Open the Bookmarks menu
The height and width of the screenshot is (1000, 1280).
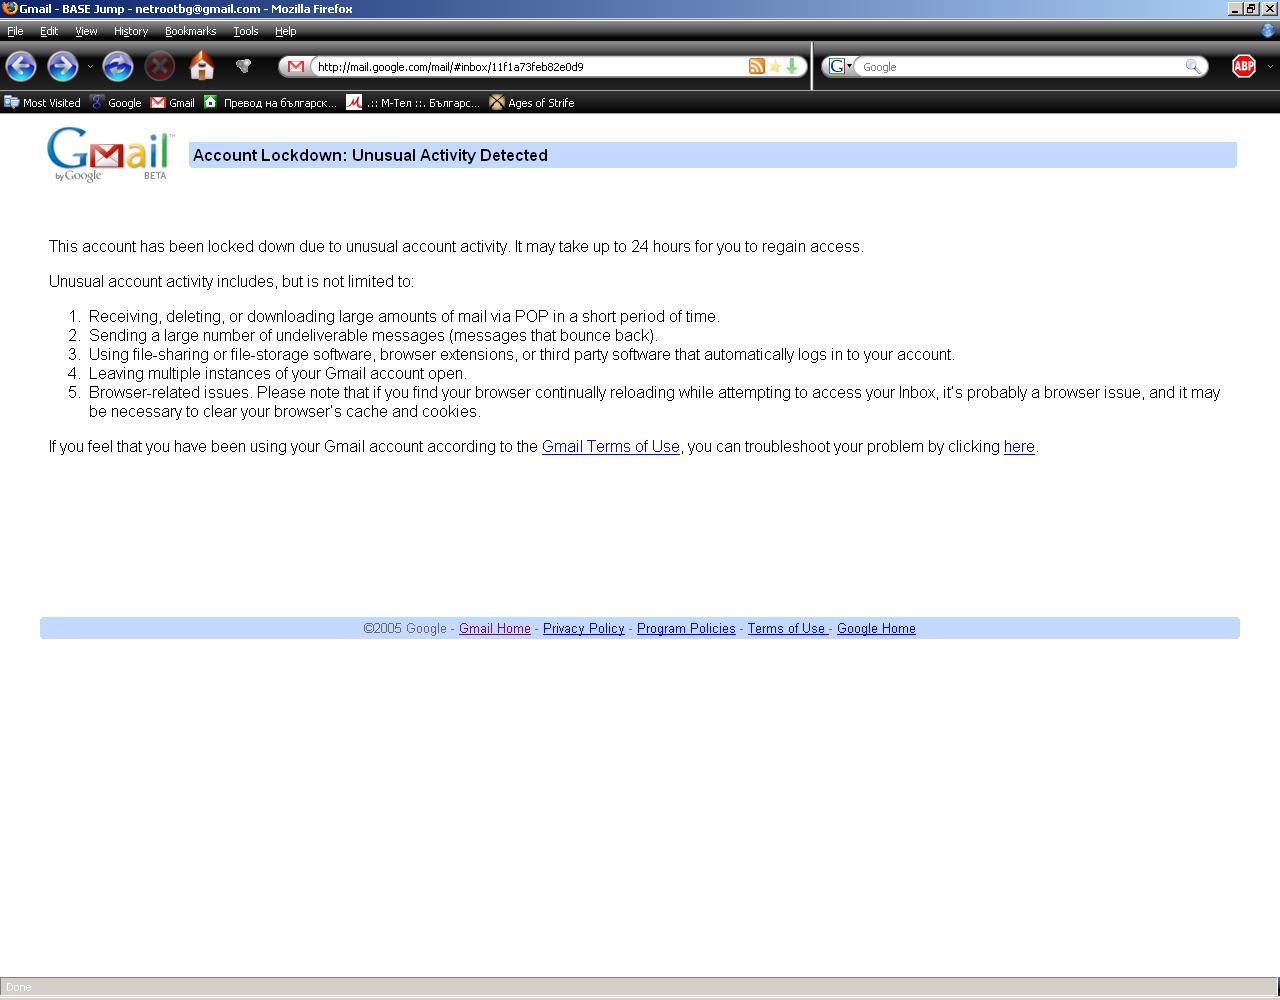190,31
